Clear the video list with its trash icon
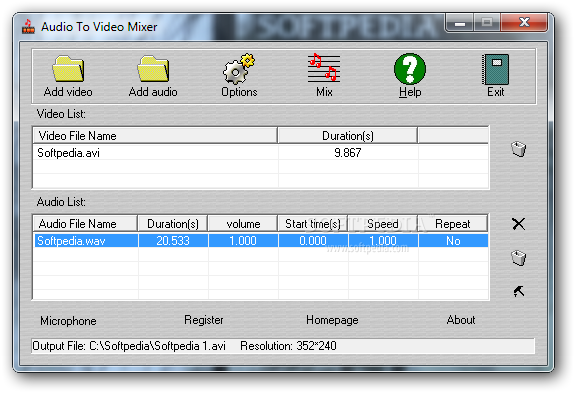The width and height of the screenshot is (575, 393). click(x=519, y=149)
